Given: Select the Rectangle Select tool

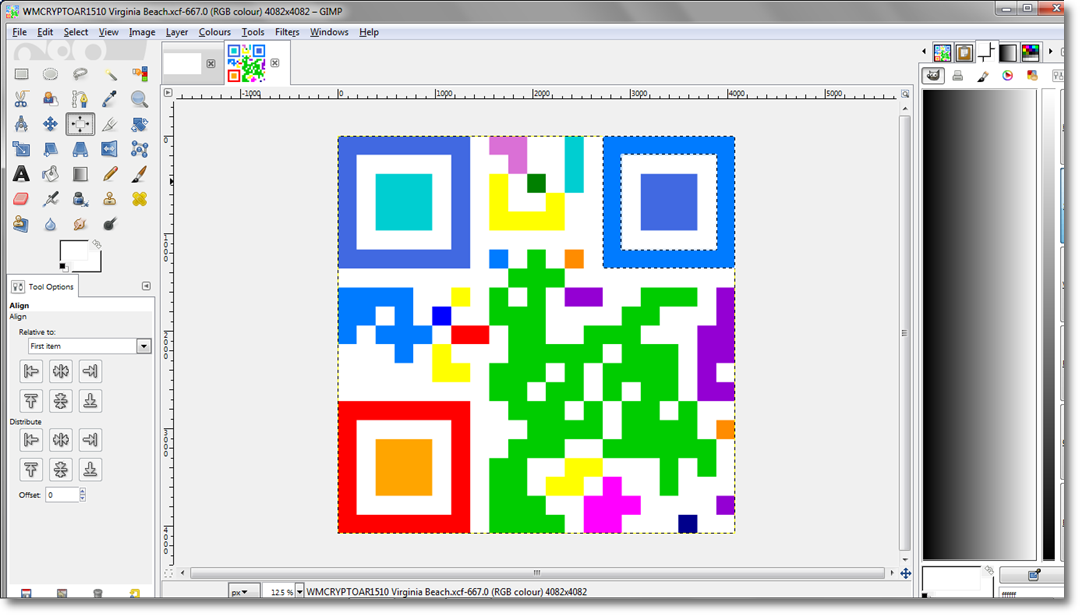Looking at the screenshot, I should click(x=21, y=74).
